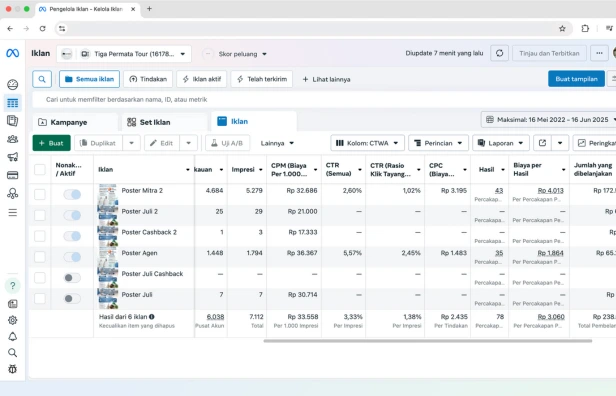Open the notifications bell icon
The width and height of the screenshot is (616, 396).
pos(13,337)
